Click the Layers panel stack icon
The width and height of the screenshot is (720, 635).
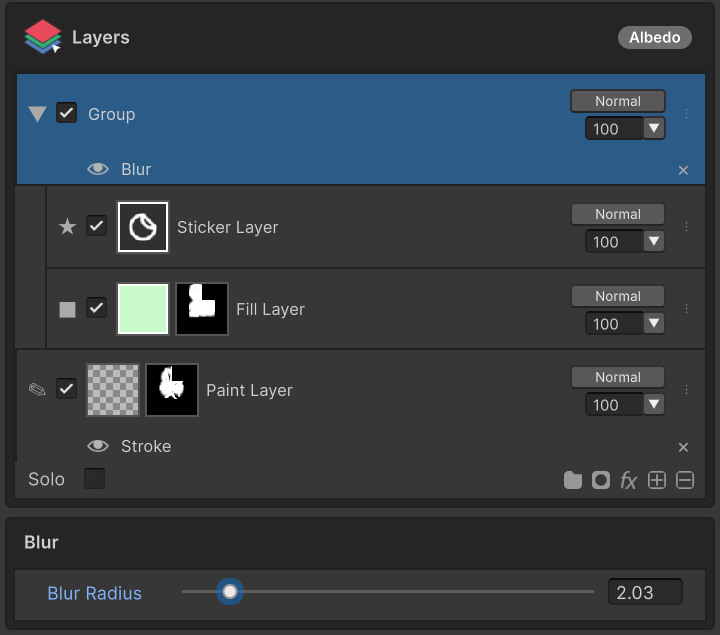[43, 37]
